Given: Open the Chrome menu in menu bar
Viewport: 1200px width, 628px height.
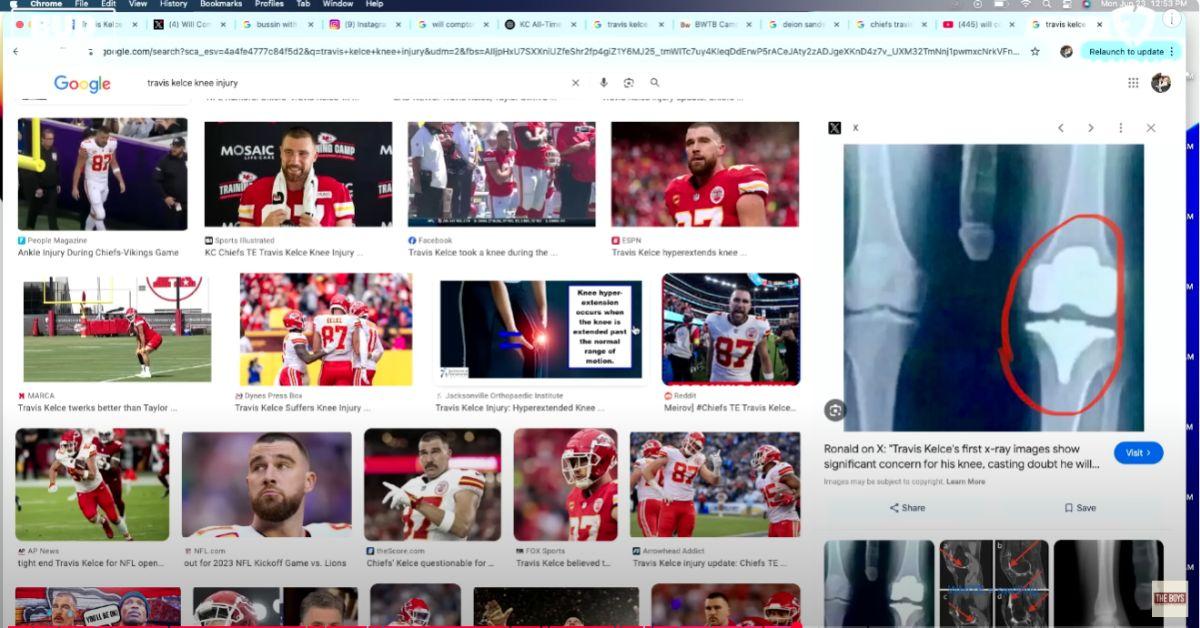Looking at the screenshot, I should coord(46,4).
